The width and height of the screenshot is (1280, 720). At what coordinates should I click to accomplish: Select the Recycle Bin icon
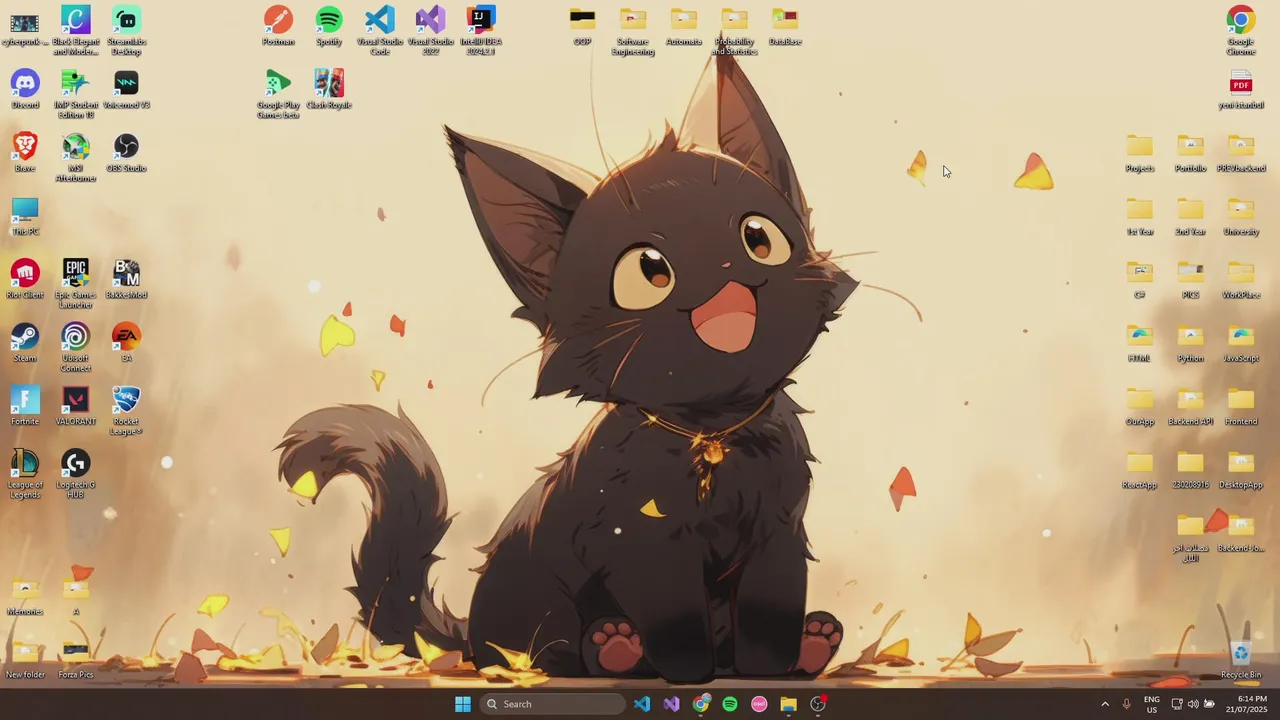[x=1241, y=660]
